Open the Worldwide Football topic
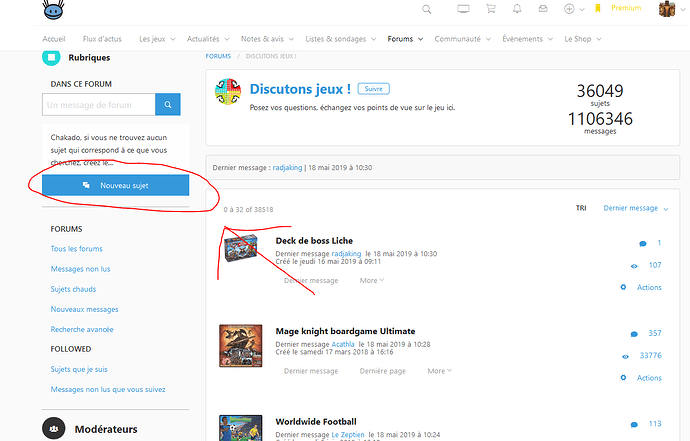Image resolution: width=690 pixels, height=441 pixels. pyautogui.click(x=316, y=422)
